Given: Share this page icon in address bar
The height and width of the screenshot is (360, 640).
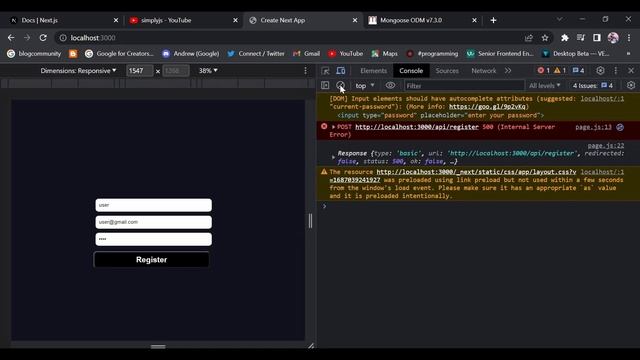Looking at the screenshot, I should point(529,38).
